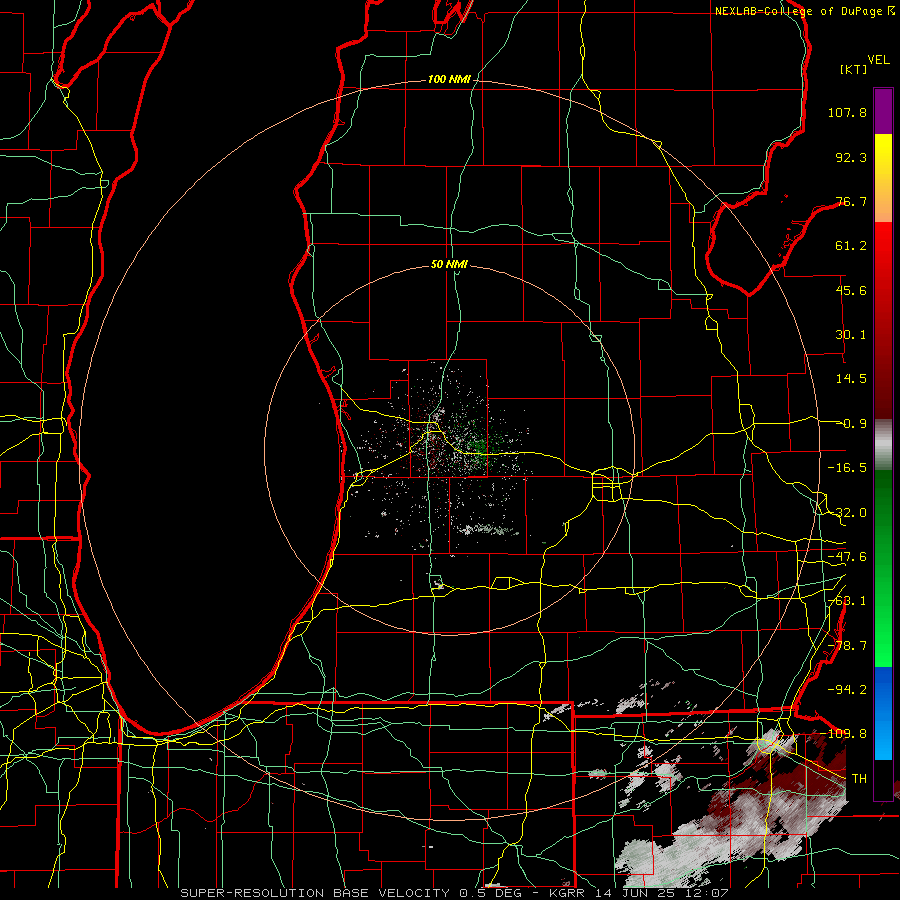Click the 76.7 velocity scale value
This screenshot has height=900, width=900.
coord(851,201)
